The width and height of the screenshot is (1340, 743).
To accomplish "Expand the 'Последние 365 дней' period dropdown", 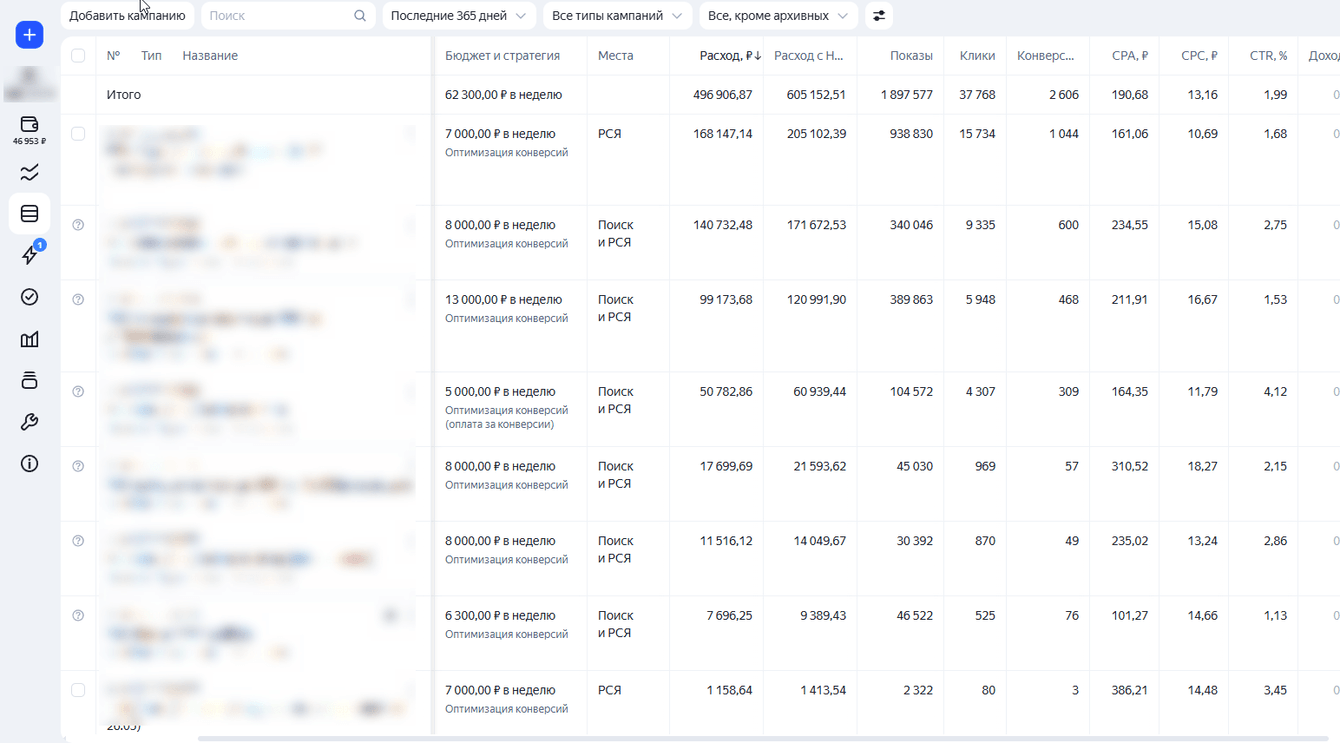I will 458,16.
